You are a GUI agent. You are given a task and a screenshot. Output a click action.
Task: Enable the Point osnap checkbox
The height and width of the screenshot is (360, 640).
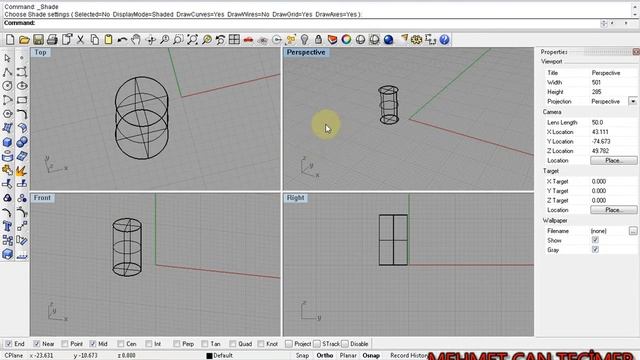[65, 344]
